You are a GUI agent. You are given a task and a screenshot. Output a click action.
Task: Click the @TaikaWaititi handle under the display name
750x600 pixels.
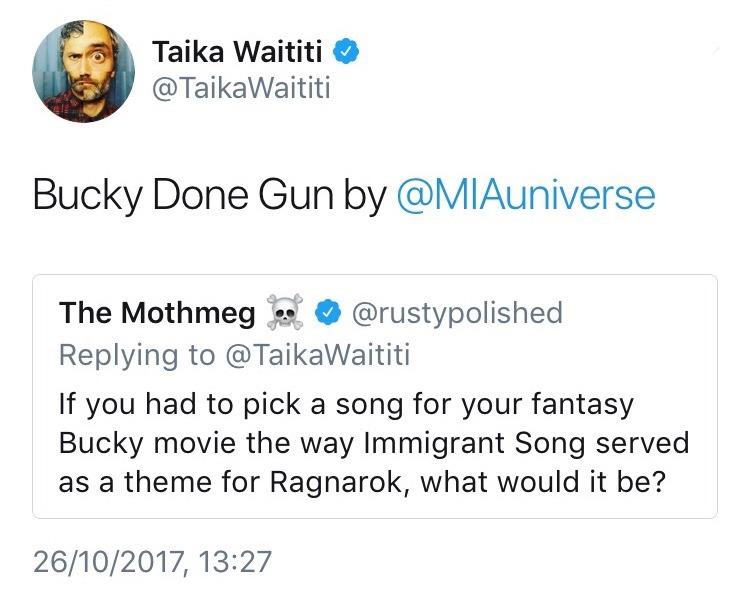click(x=240, y=88)
